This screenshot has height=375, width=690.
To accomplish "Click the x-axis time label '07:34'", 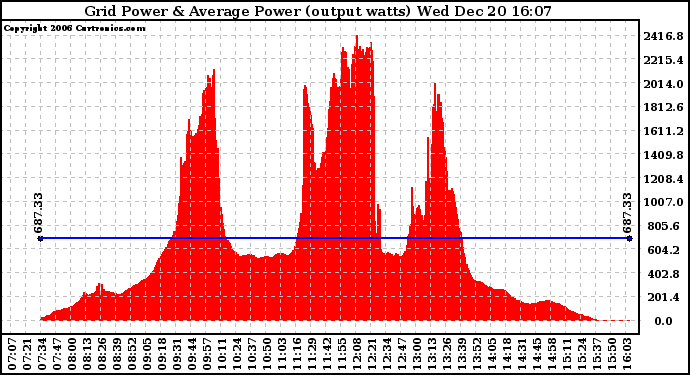I will [x=42, y=354].
